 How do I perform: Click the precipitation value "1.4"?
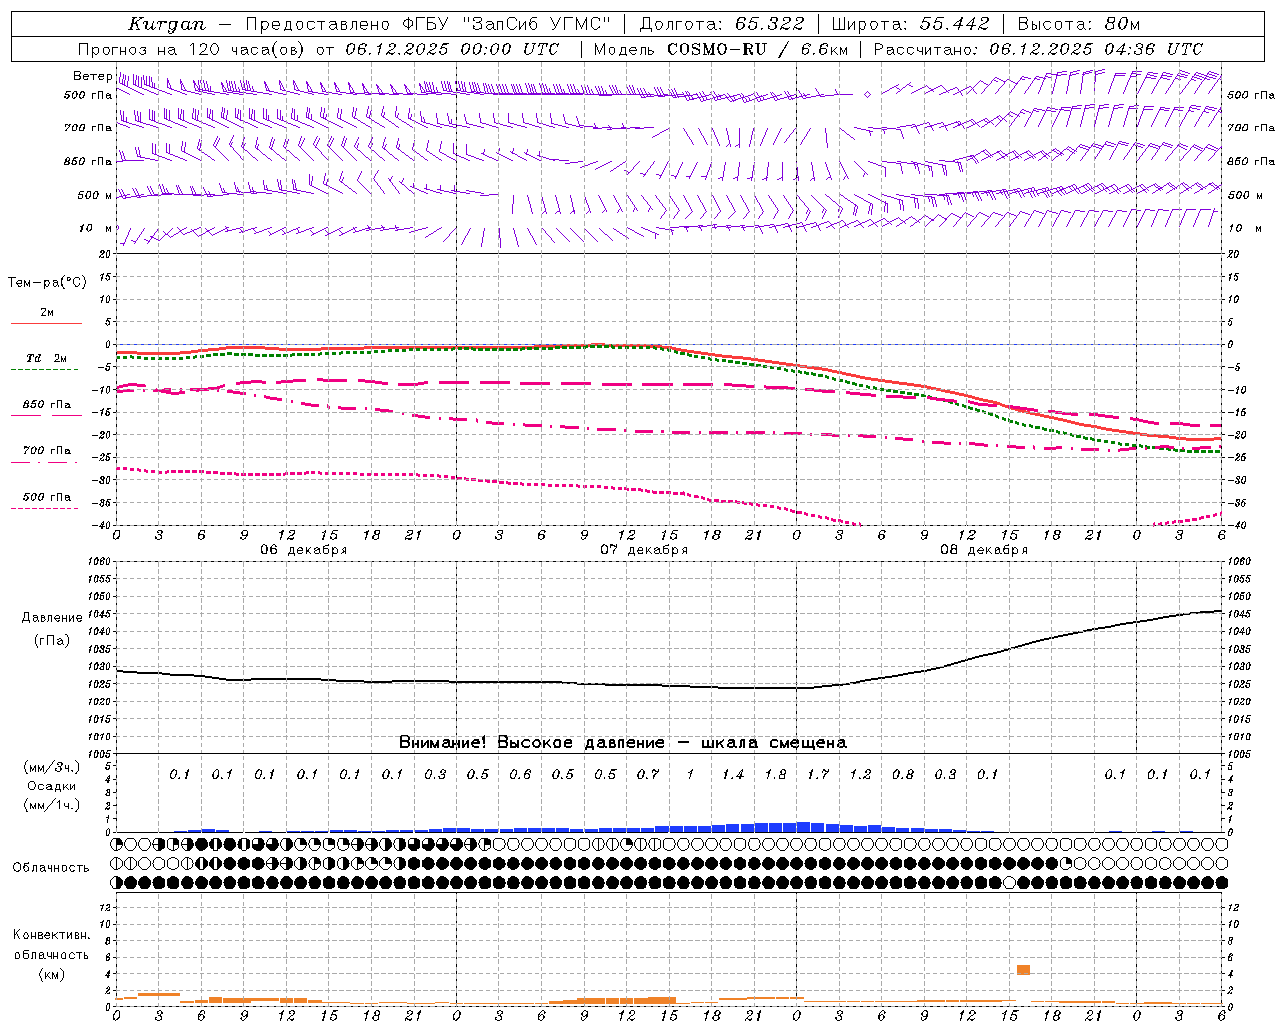tap(733, 774)
